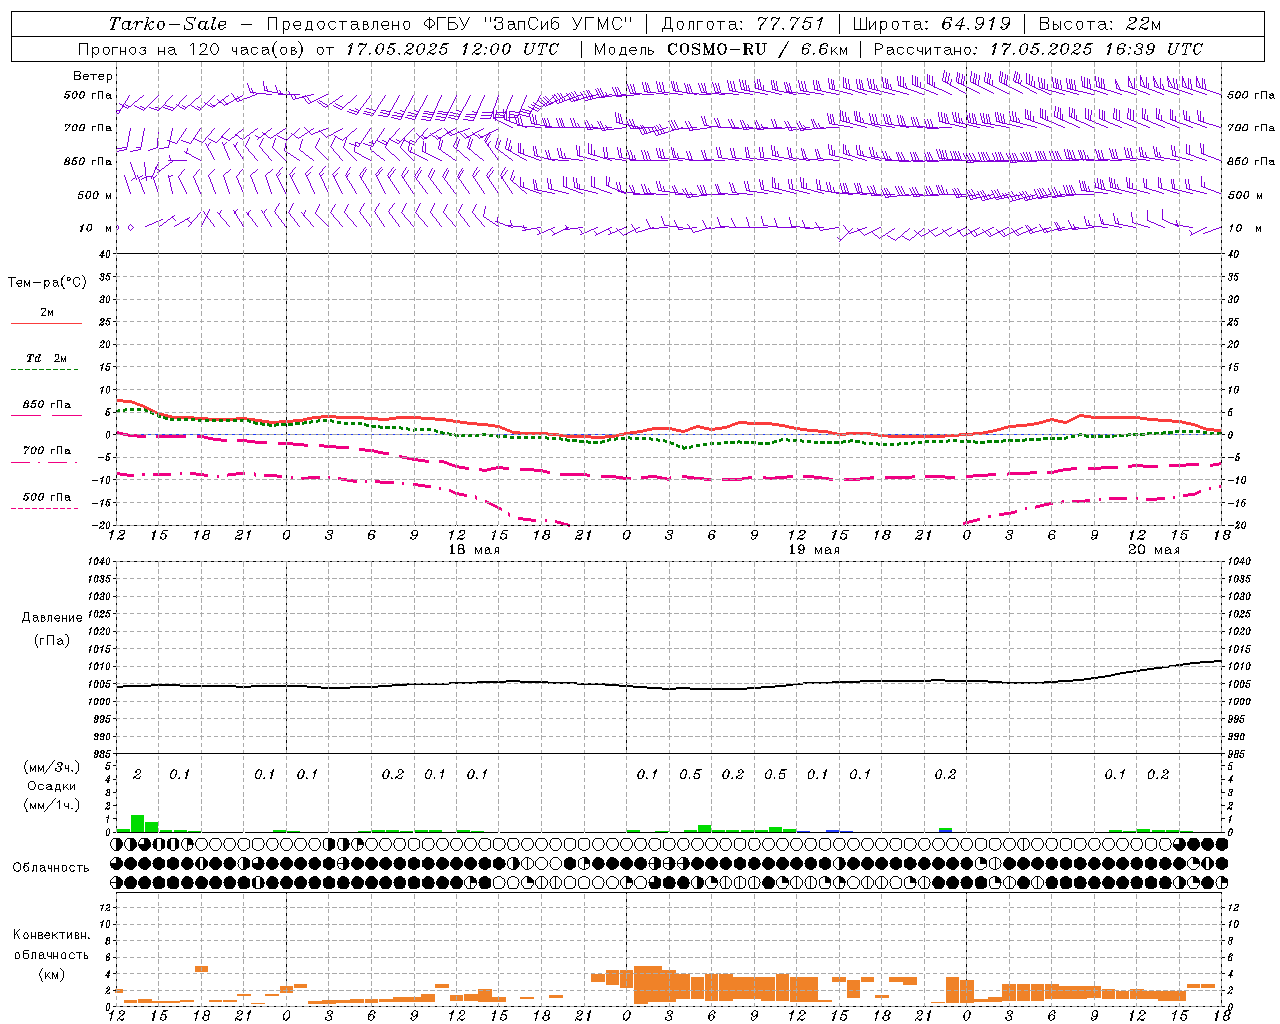Click the Tarko-Sale station title
Screen dimensions: 1280x1024
(x=168, y=24)
